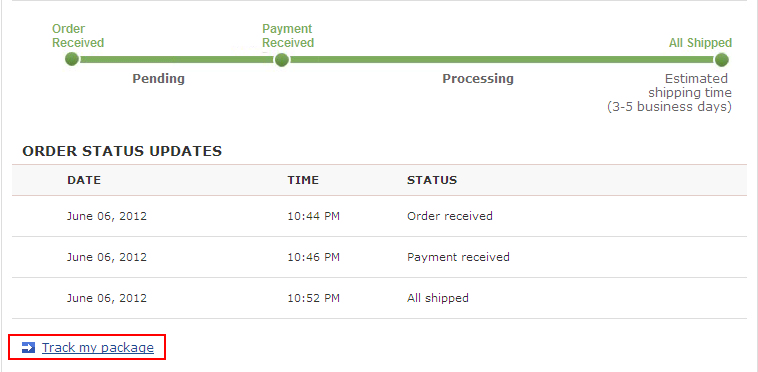The width and height of the screenshot is (758, 372).
Task: Select the Payment received status row
Action: pos(379,257)
